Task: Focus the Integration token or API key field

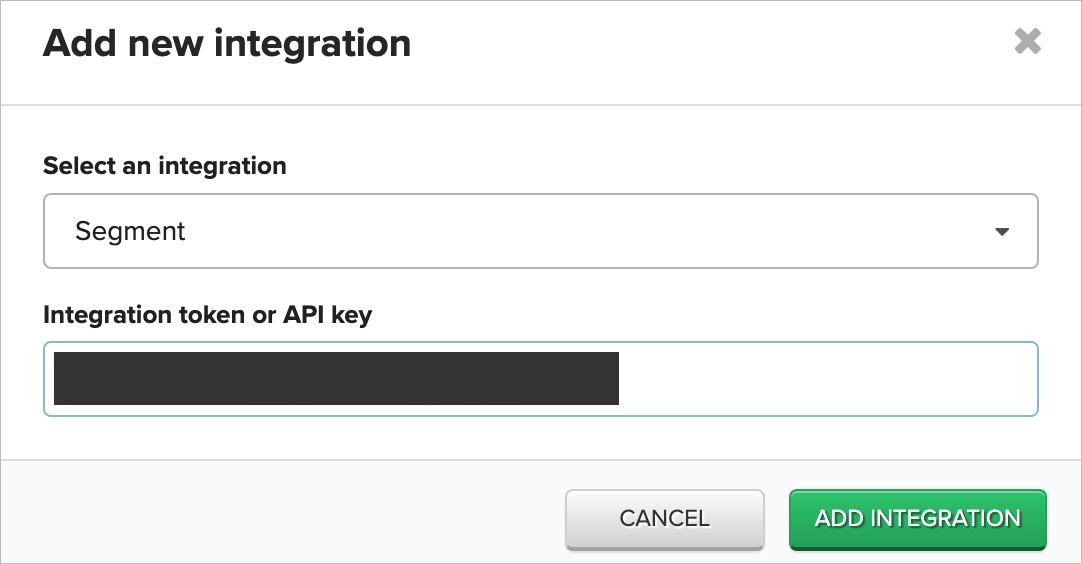Action: pyautogui.click(x=540, y=379)
